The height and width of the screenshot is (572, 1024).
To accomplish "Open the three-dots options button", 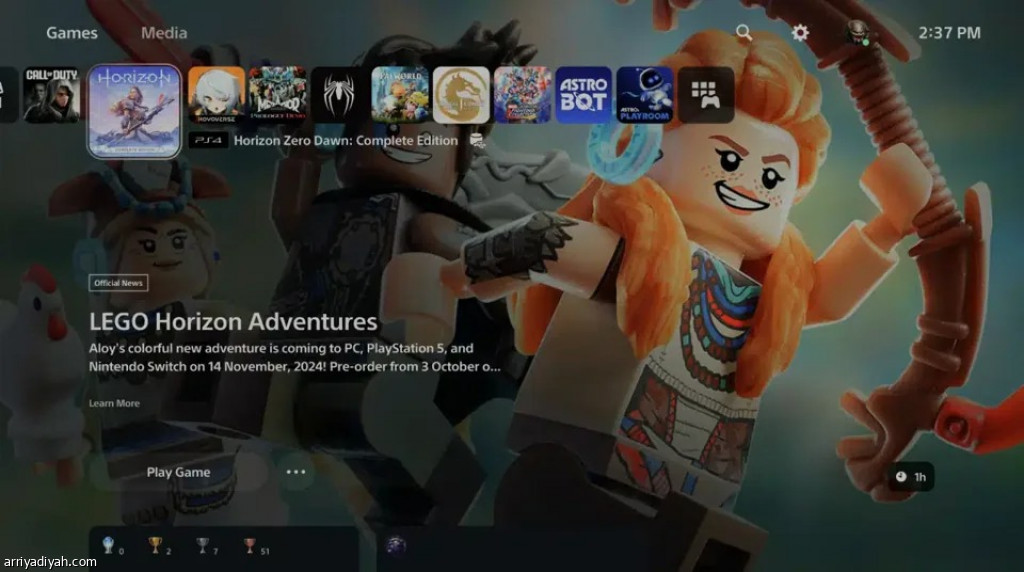I will (x=296, y=471).
